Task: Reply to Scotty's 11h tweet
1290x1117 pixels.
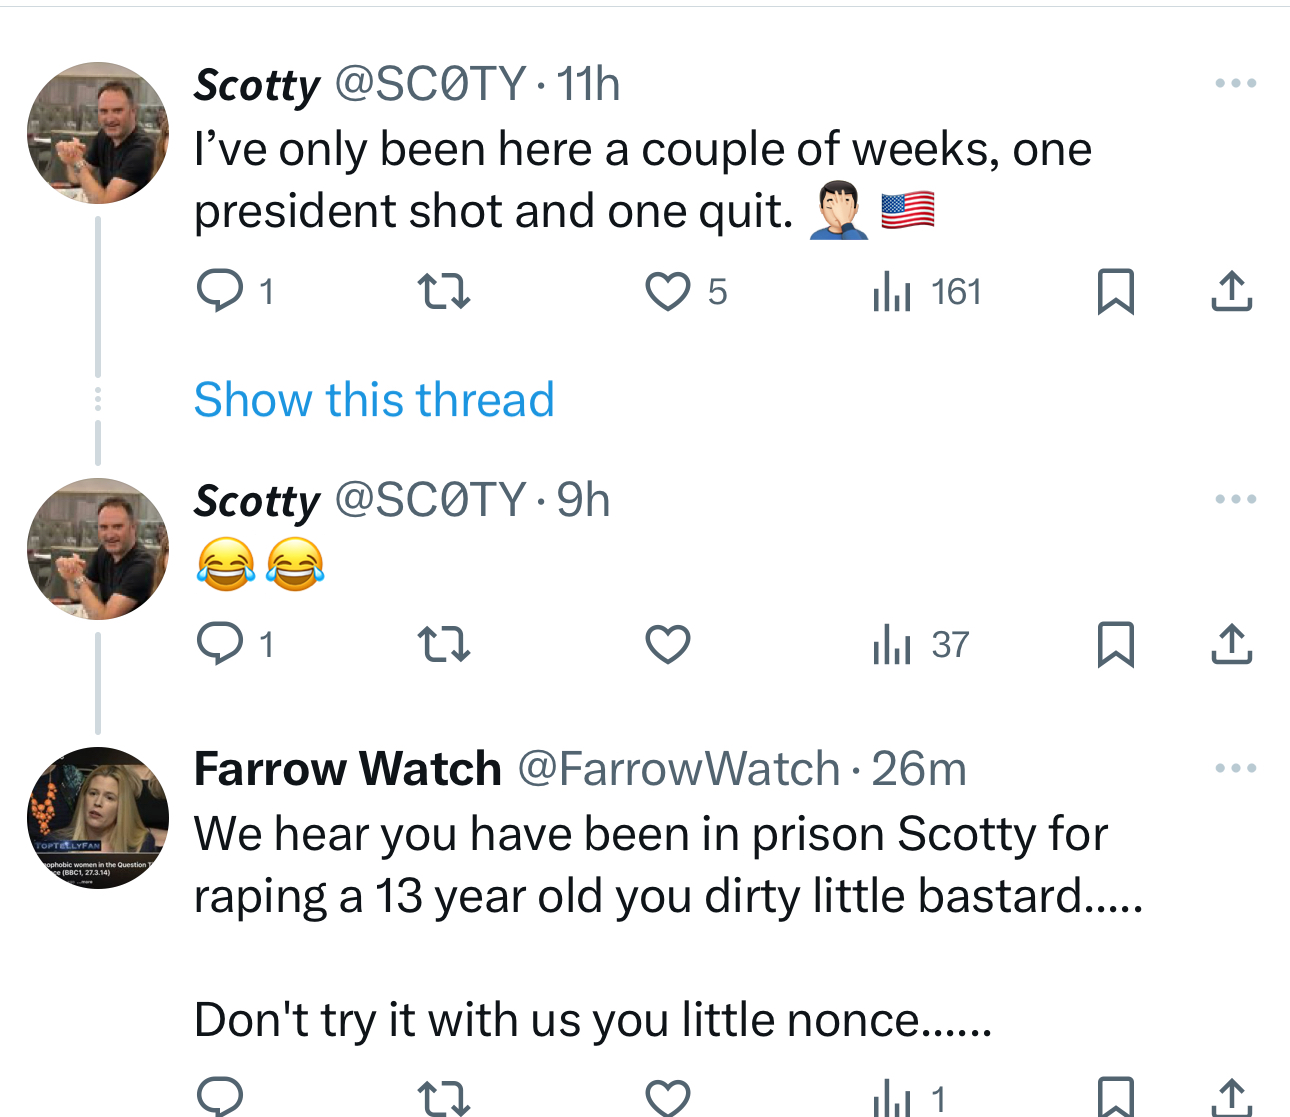Action: pyautogui.click(x=220, y=291)
